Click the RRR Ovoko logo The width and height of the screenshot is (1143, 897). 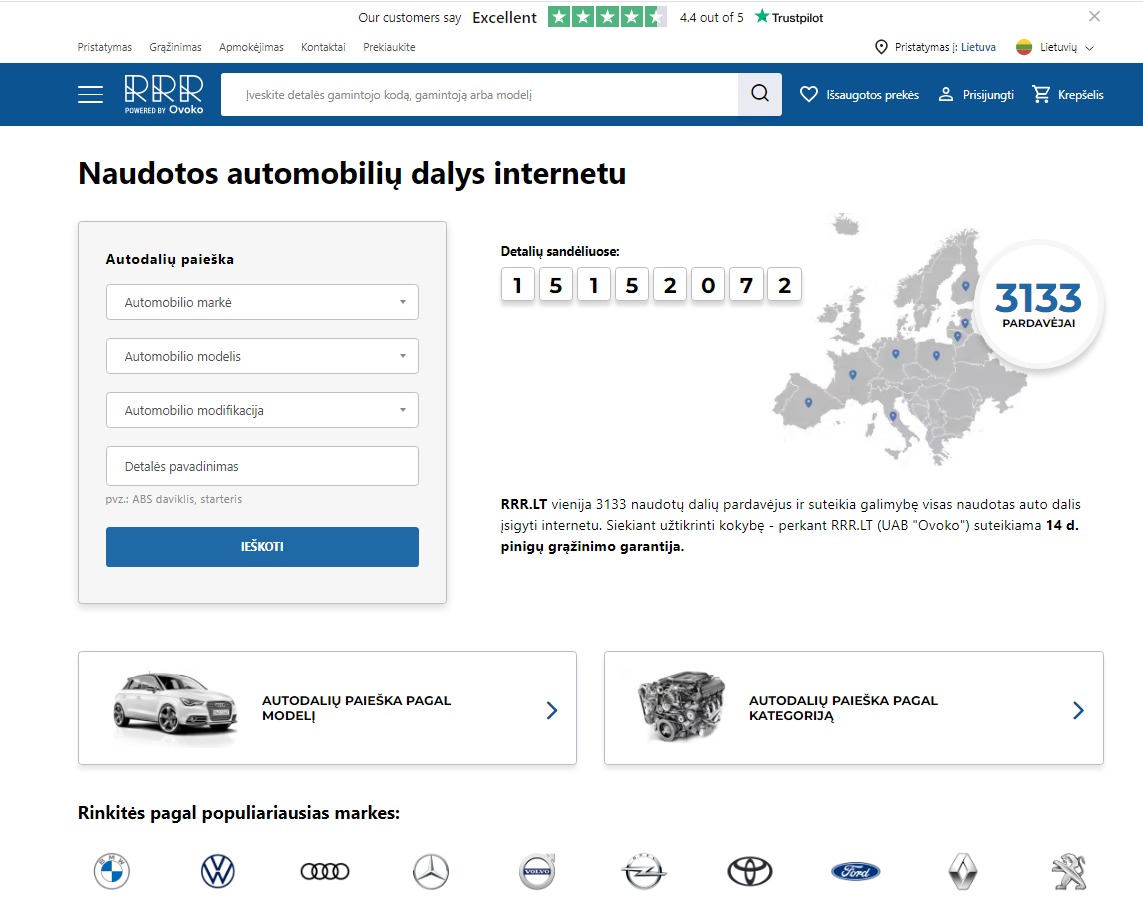(164, 95)
